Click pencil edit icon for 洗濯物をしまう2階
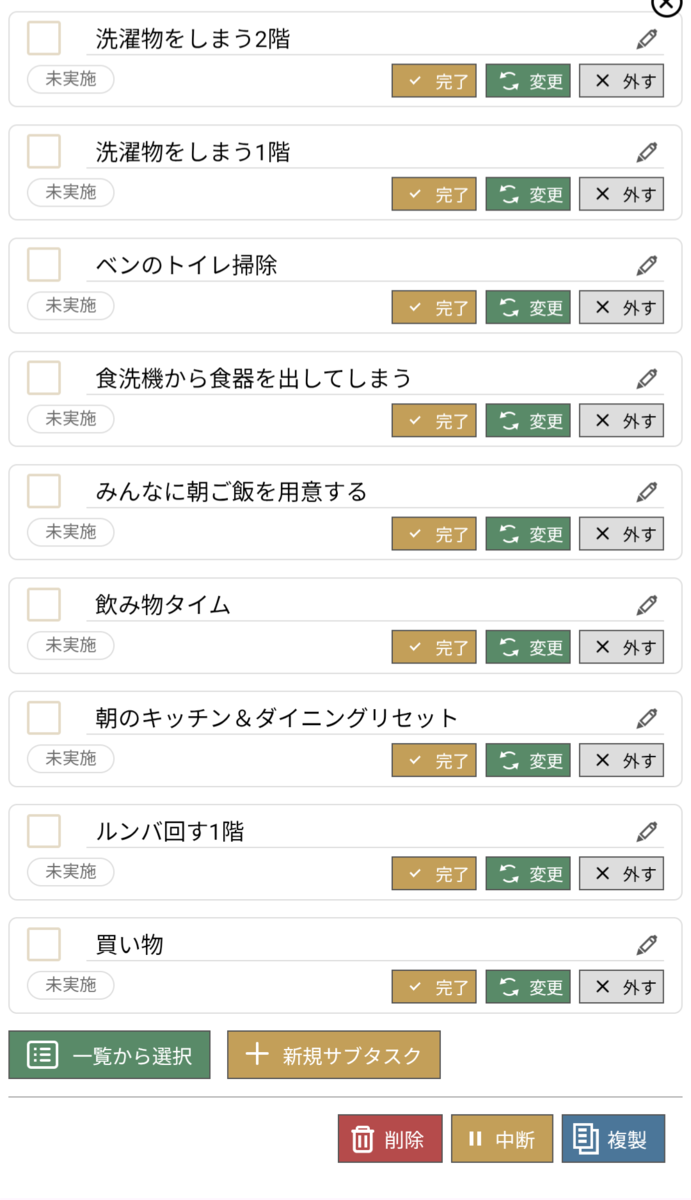 coord(647,39)
